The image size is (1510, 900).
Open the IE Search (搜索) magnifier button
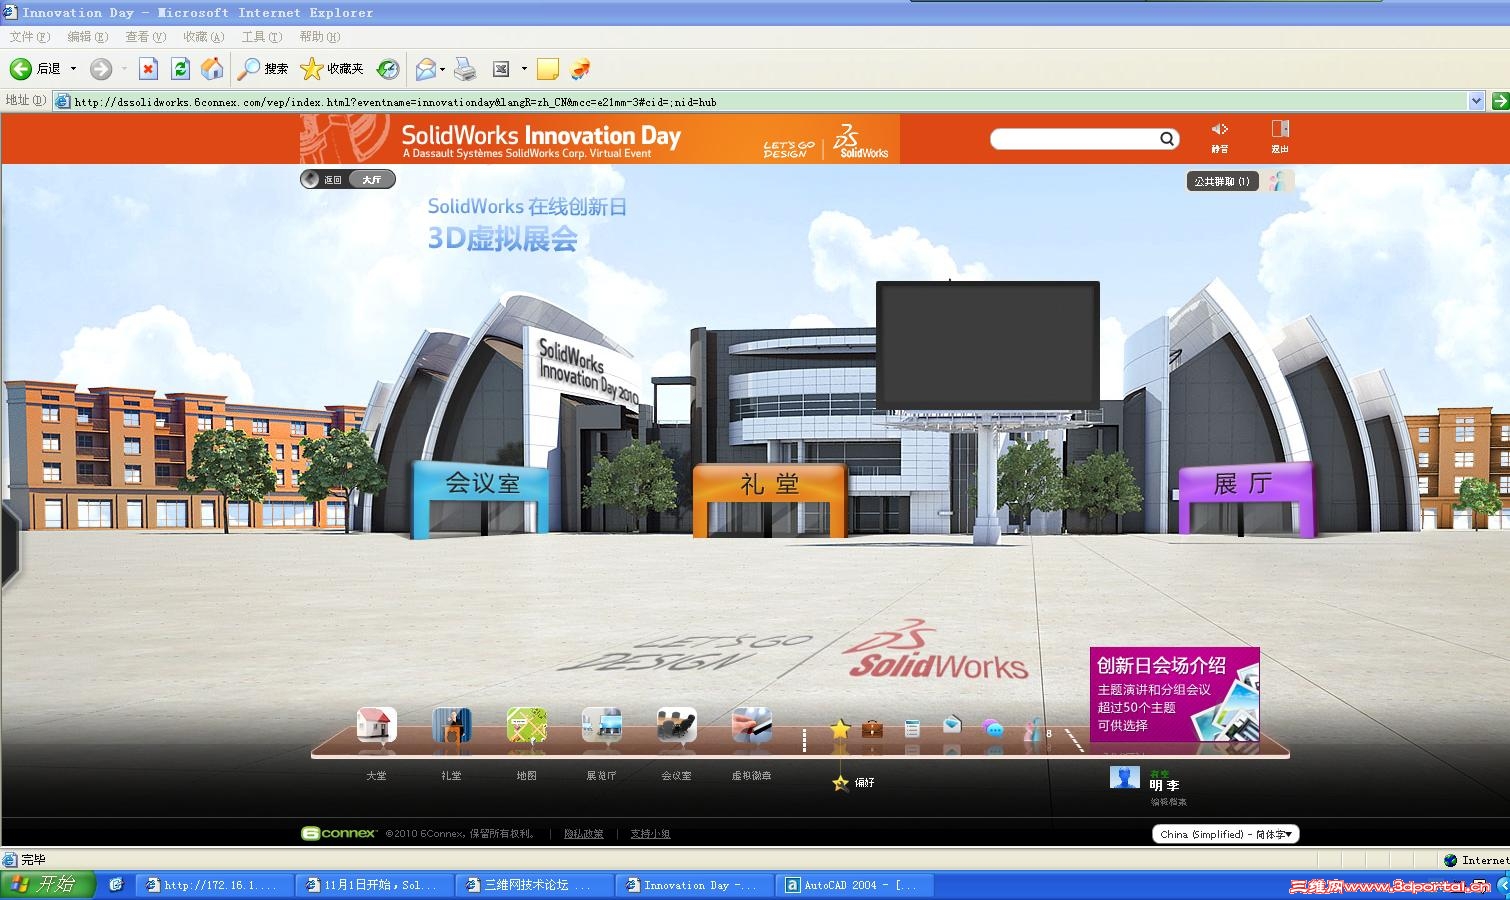click(x=263, y=68)
